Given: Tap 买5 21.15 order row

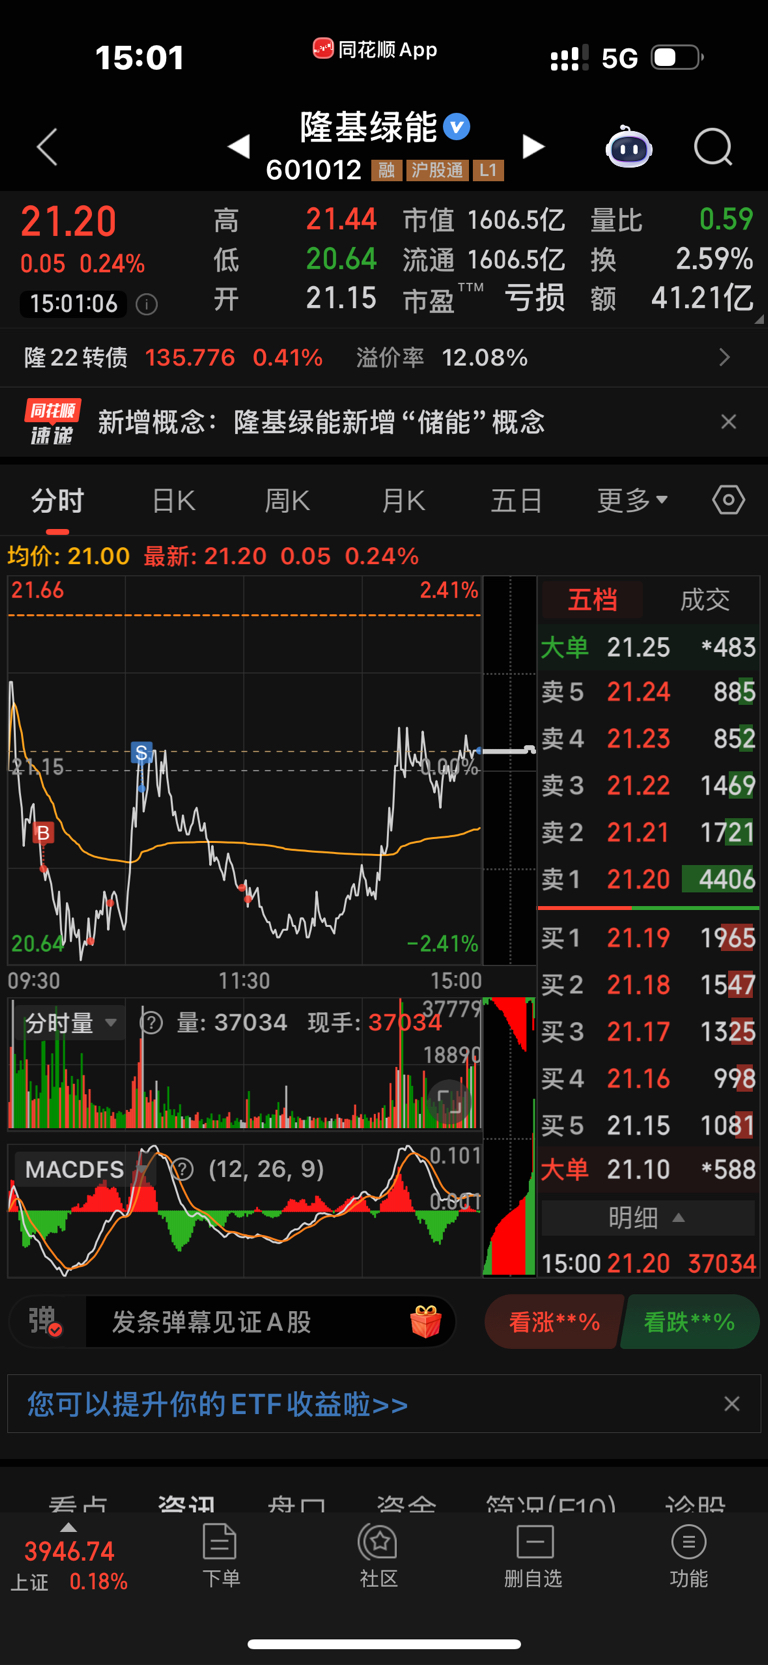Looking at the screenshot, I should (648, 1125).
